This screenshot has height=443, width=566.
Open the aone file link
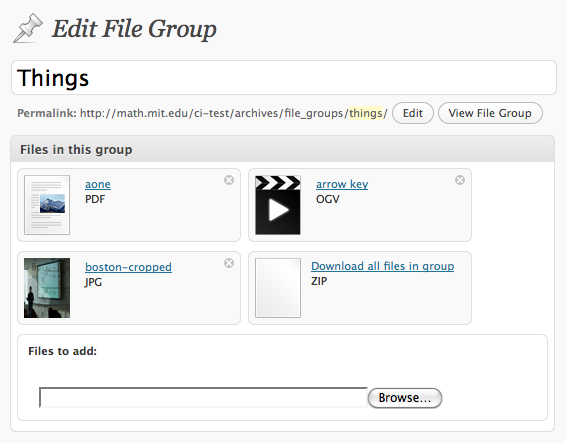coord(98,184)
